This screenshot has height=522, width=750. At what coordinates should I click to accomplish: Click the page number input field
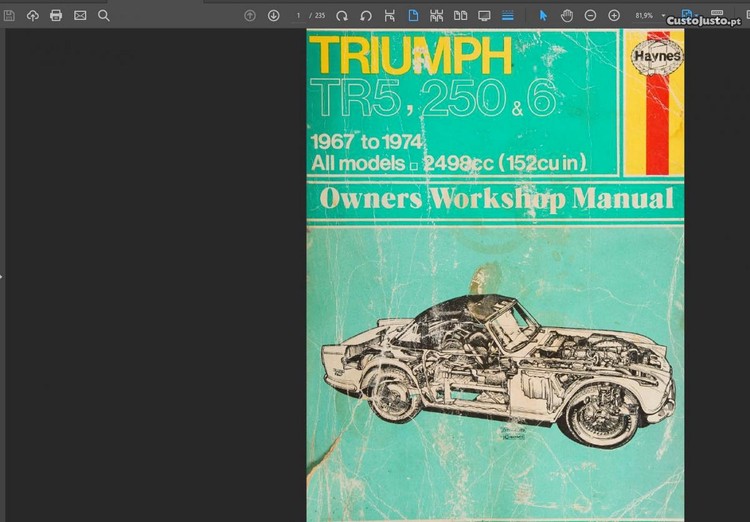pos(299,16)
